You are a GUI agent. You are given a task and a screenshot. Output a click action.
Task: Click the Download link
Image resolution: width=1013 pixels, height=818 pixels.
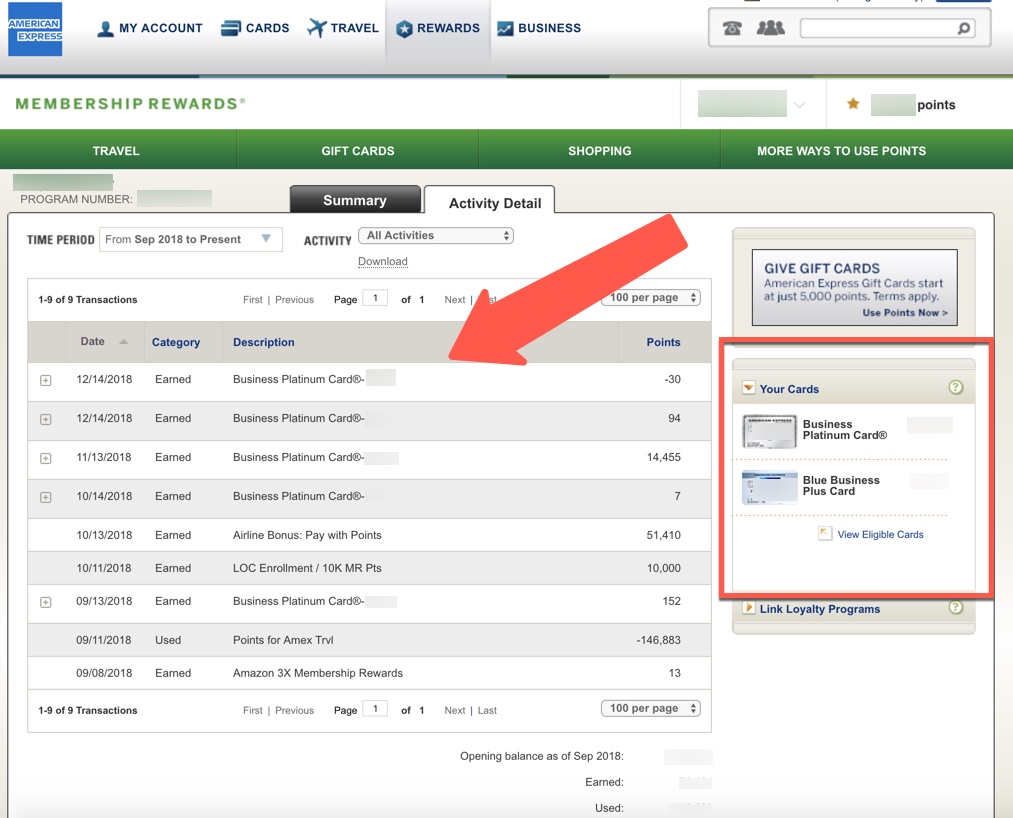pos(383,261)
